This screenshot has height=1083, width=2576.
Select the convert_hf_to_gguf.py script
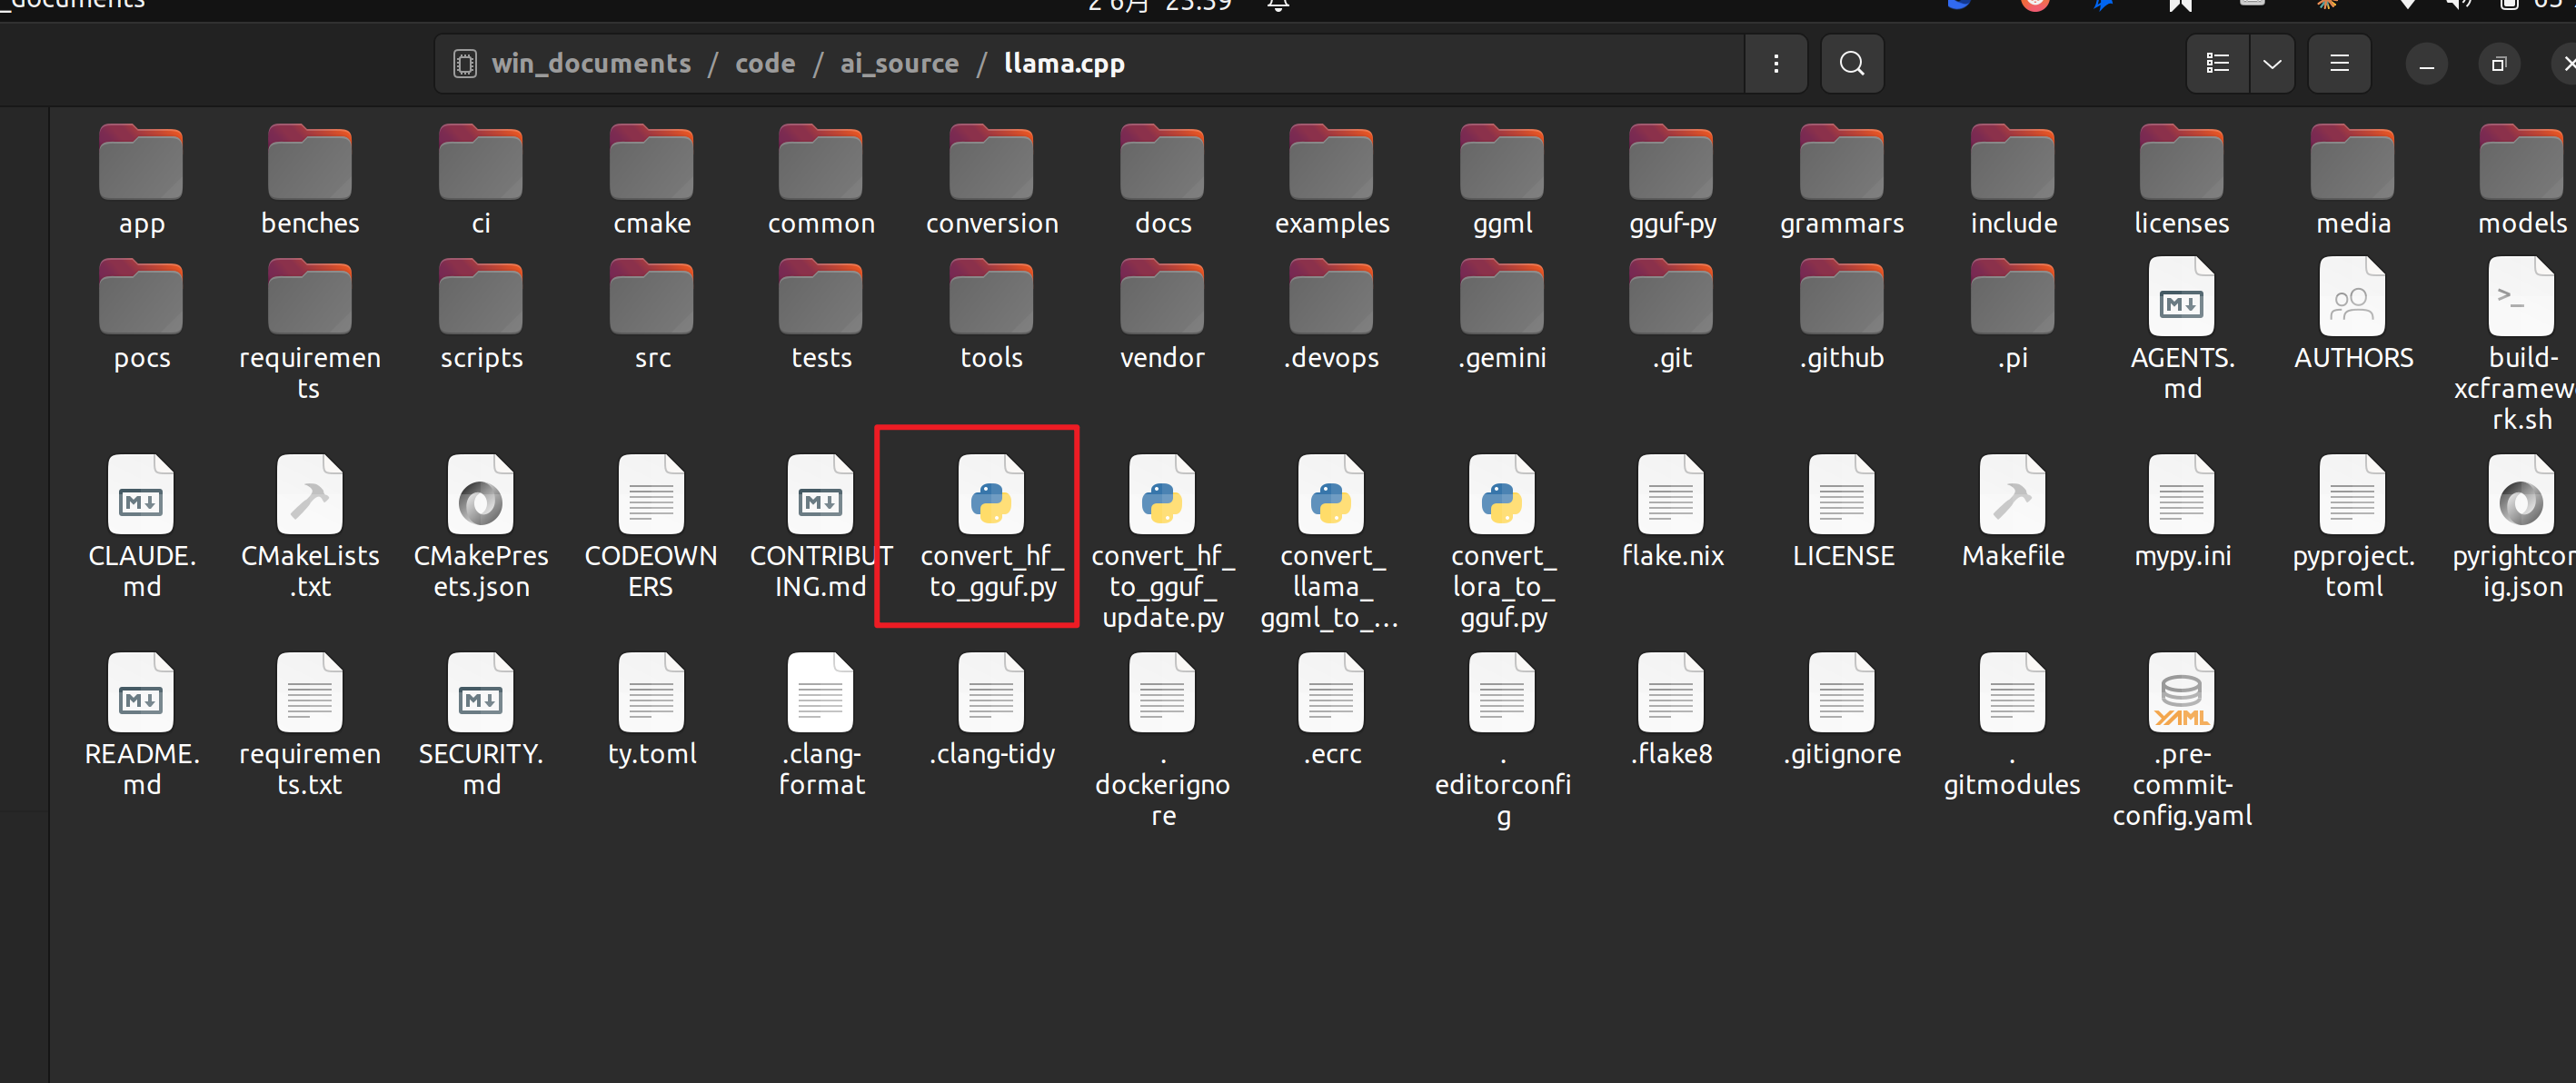click(992, 527)
